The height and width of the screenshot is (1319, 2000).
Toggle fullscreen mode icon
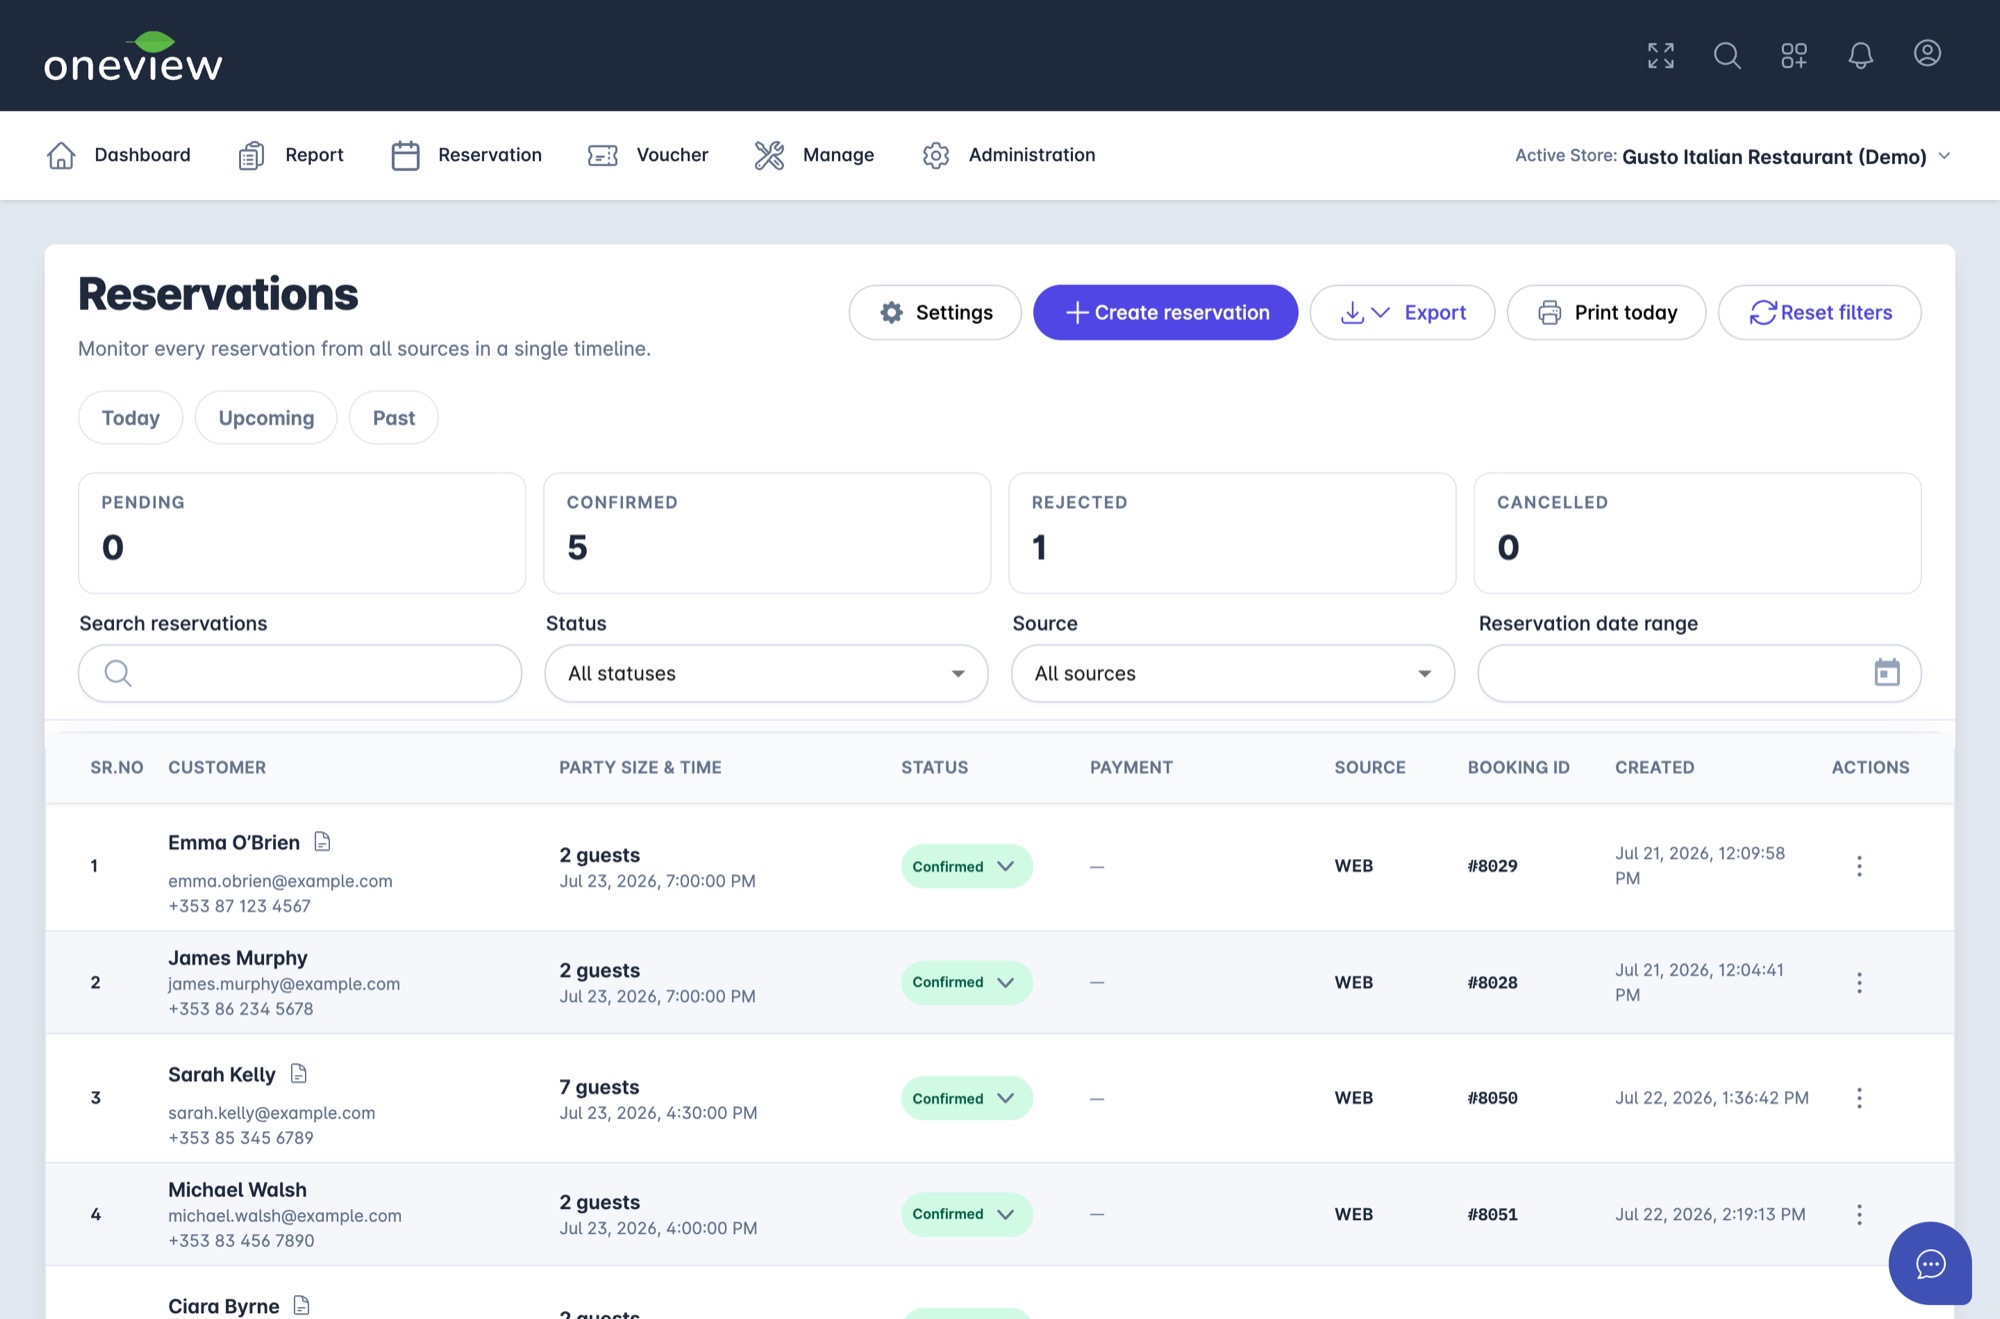[1661, 55]
